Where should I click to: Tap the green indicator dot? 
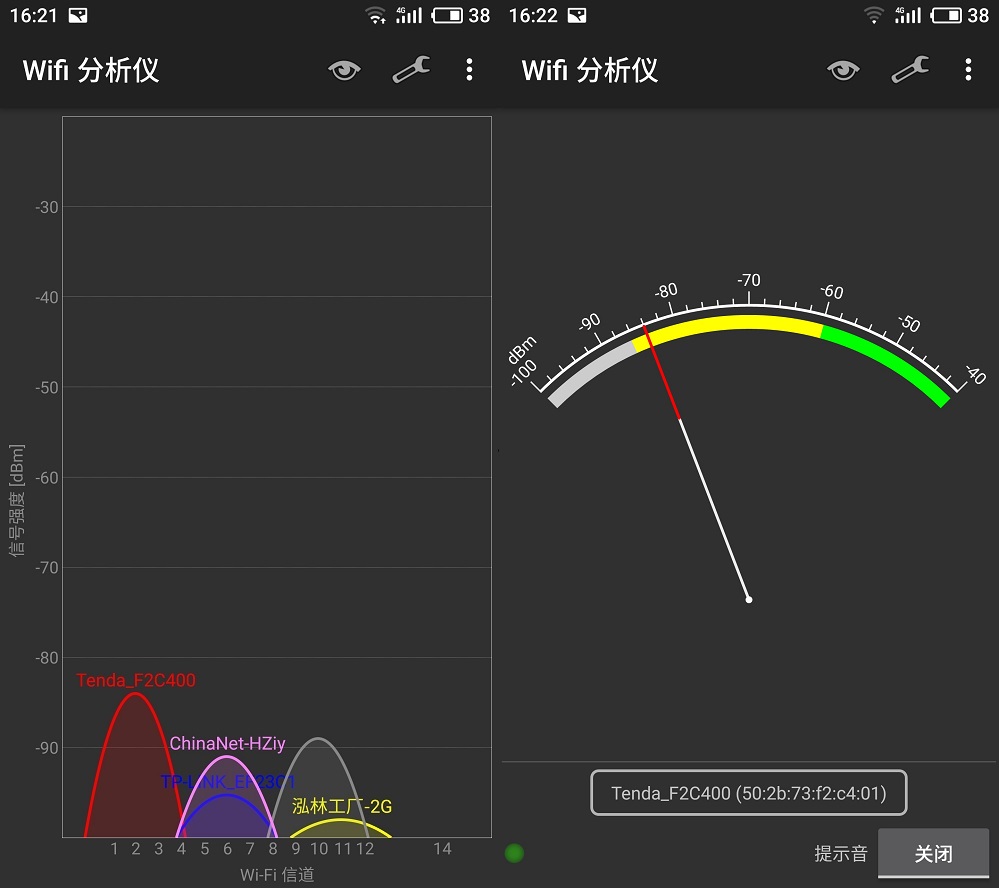tap(514, 853)
